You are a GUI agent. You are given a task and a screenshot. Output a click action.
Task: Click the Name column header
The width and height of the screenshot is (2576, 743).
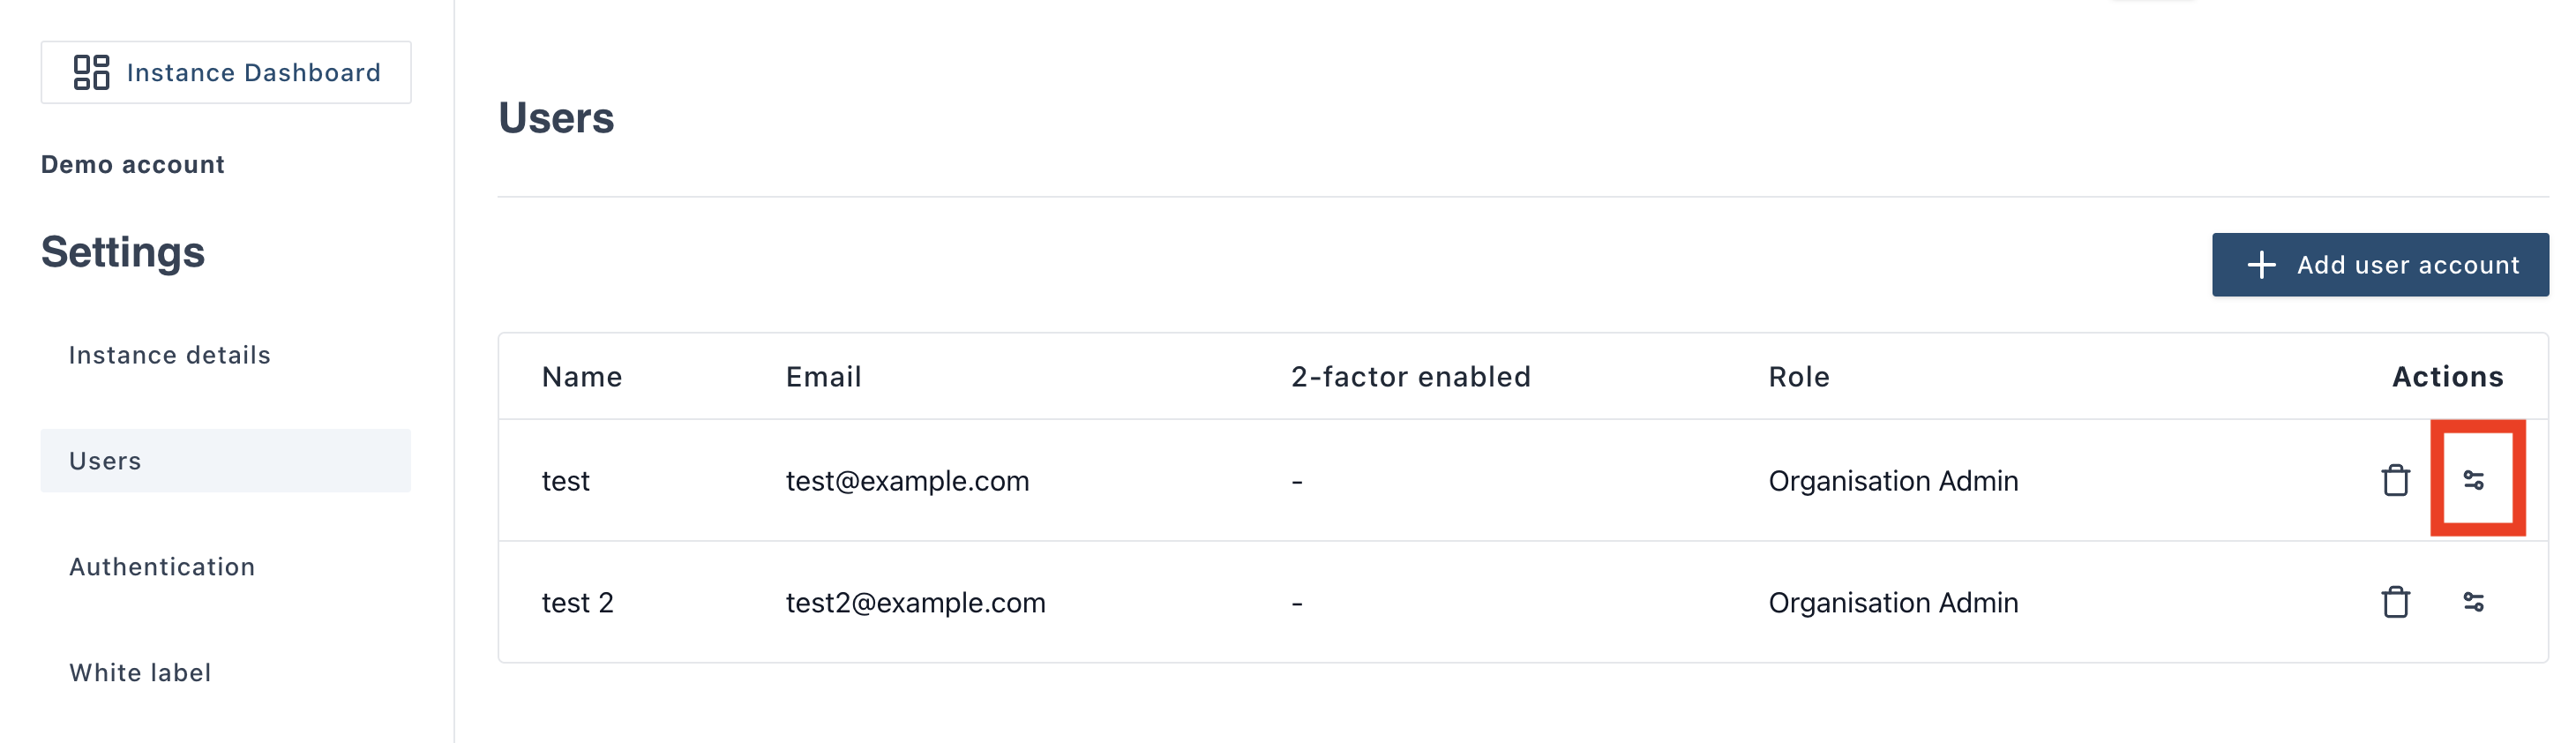(581, 377)
